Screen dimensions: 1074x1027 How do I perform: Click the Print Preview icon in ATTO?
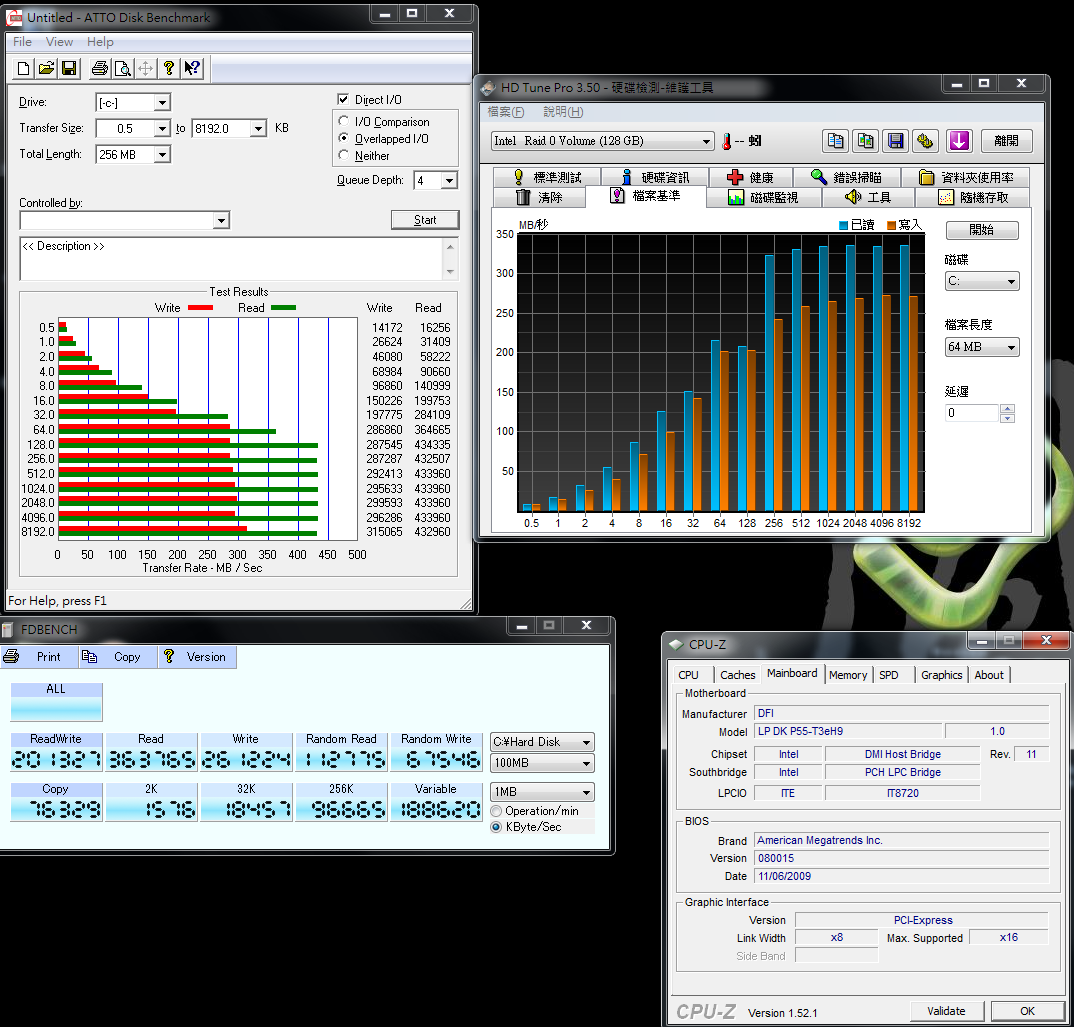pyautogui.click(x=122, y=68)
